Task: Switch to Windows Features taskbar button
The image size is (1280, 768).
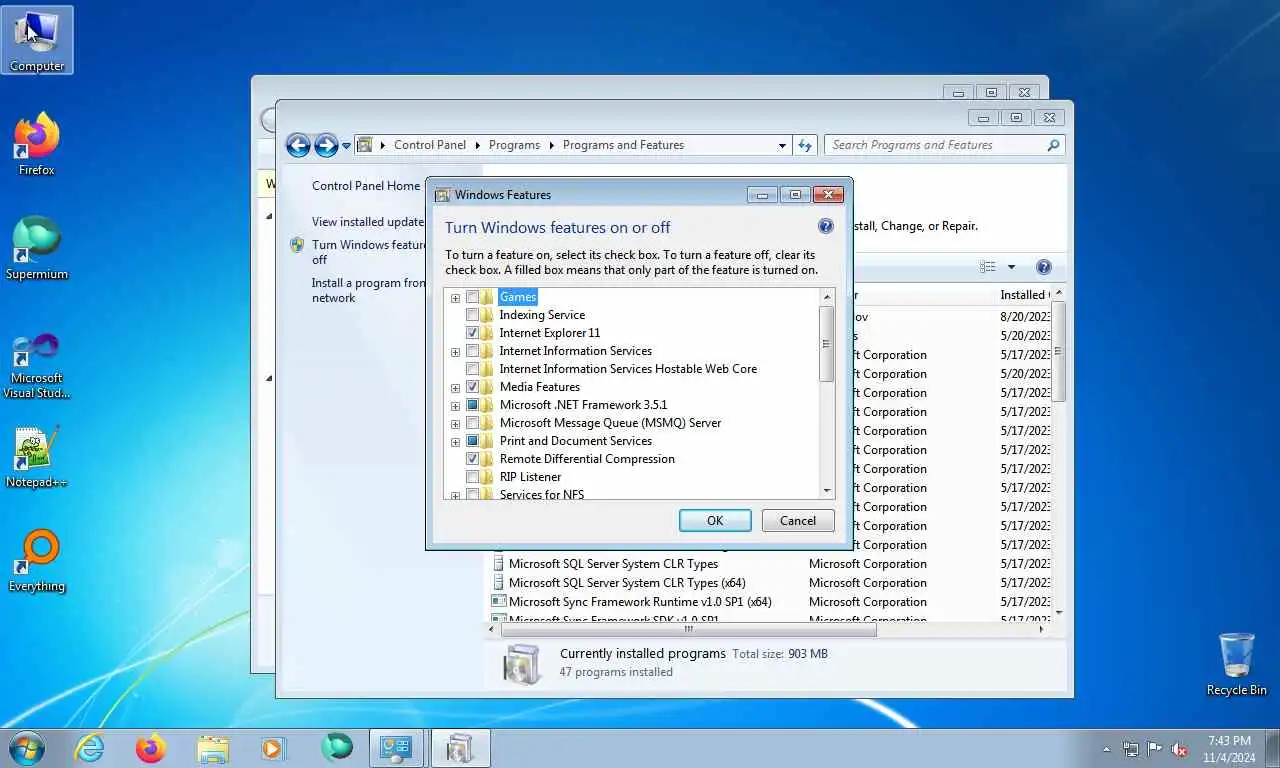Action: point(460,748)
